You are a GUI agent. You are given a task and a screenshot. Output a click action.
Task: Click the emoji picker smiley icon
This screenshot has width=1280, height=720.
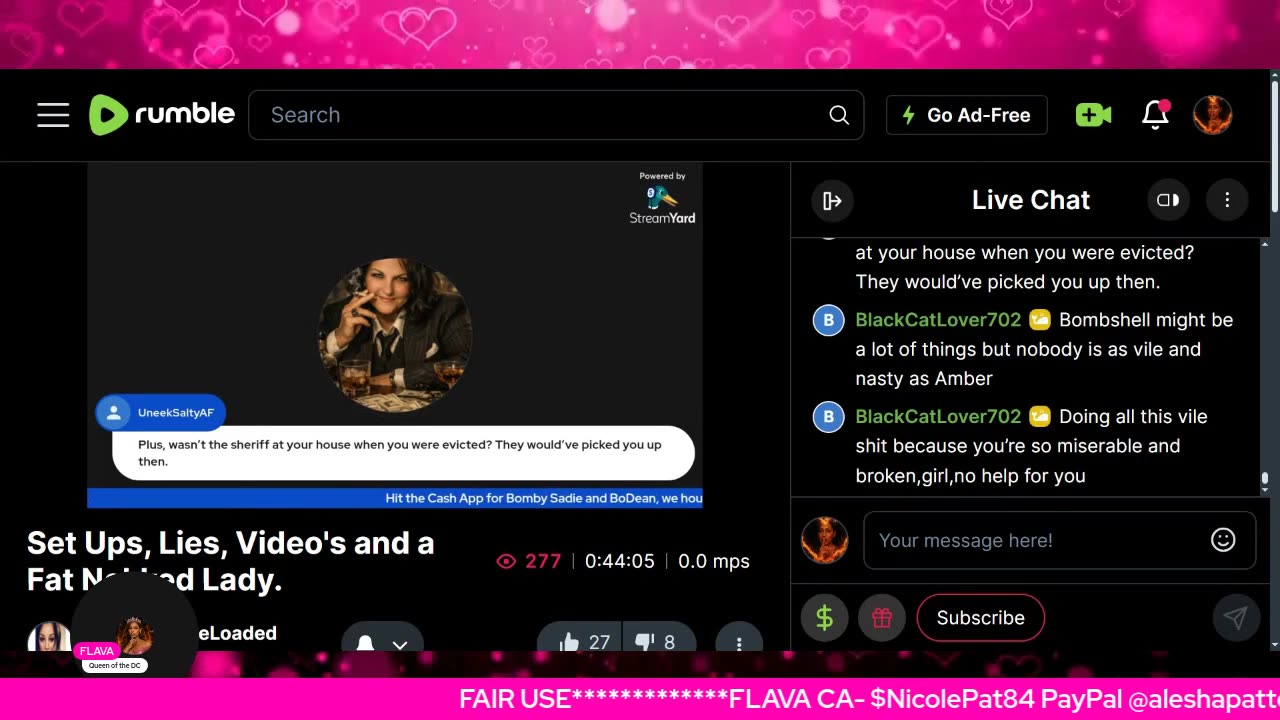tap(1223, 540)
